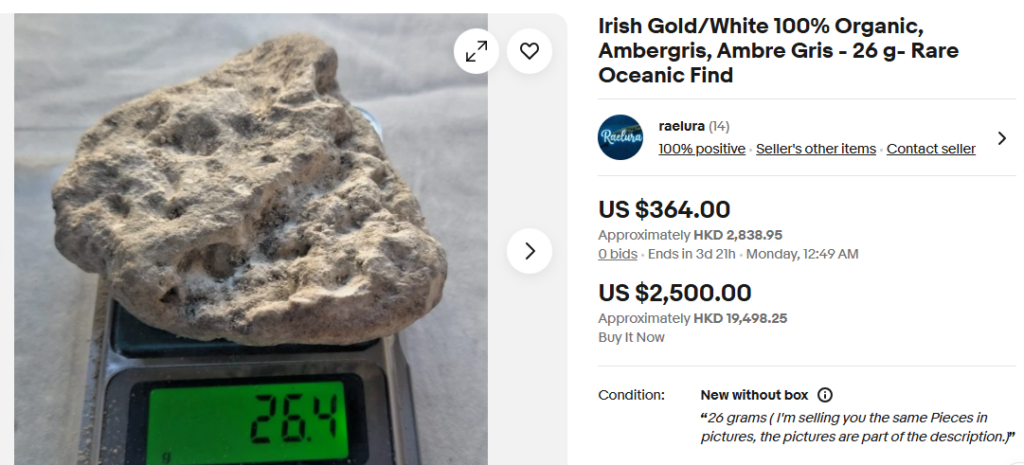
Task: Add item to watchlist with heart icon
Action: (x=529, y=51)
